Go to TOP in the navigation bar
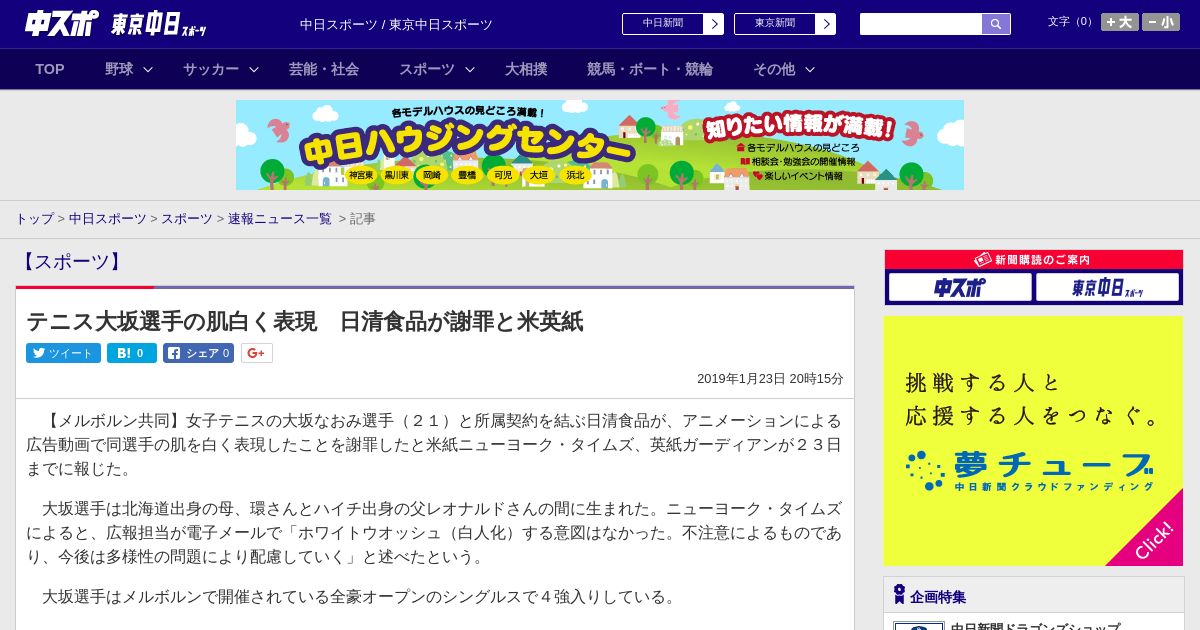The width and height of the screenshot is (1200, 630). [50, 69]
